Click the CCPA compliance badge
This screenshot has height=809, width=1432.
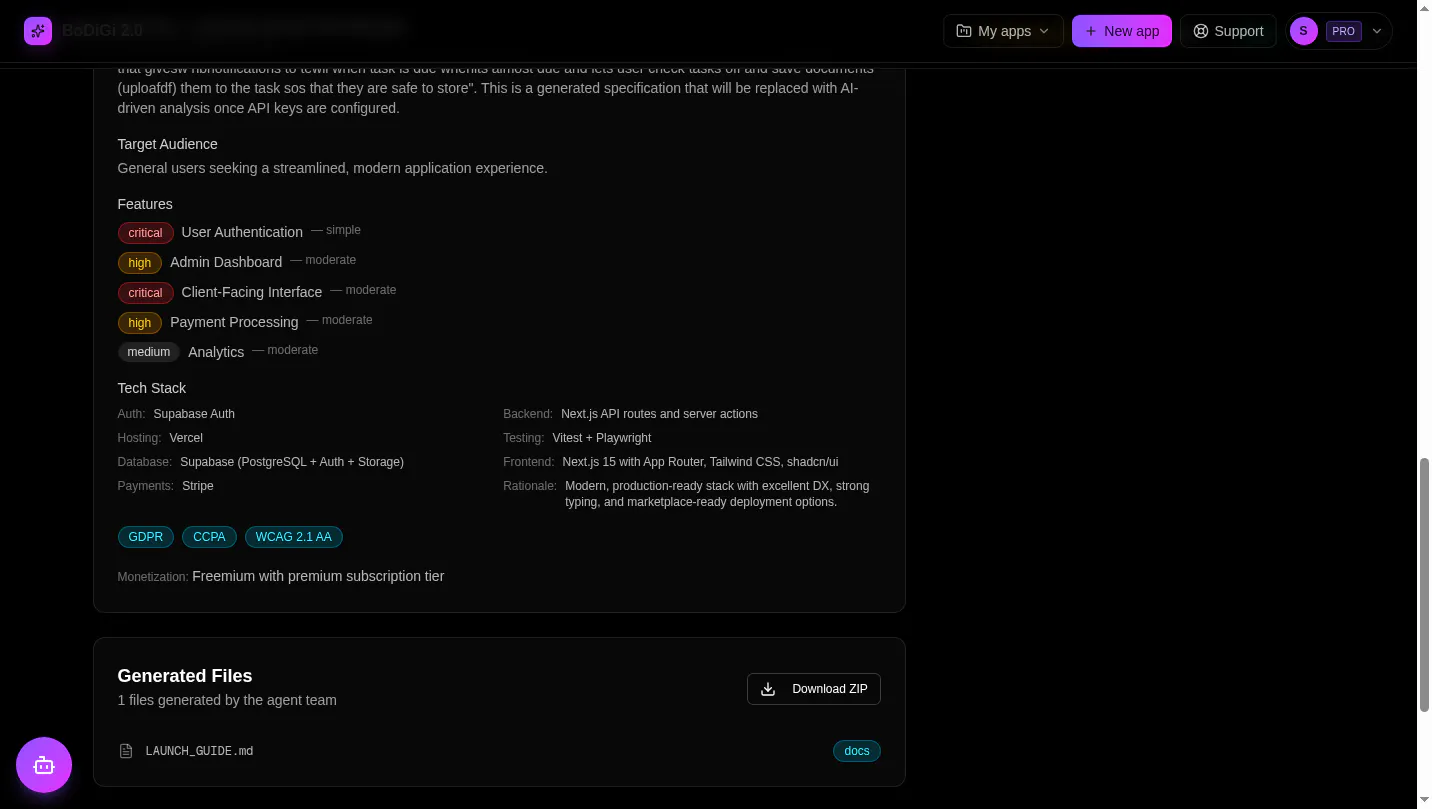pyautogui.click(x=209, y=537)
